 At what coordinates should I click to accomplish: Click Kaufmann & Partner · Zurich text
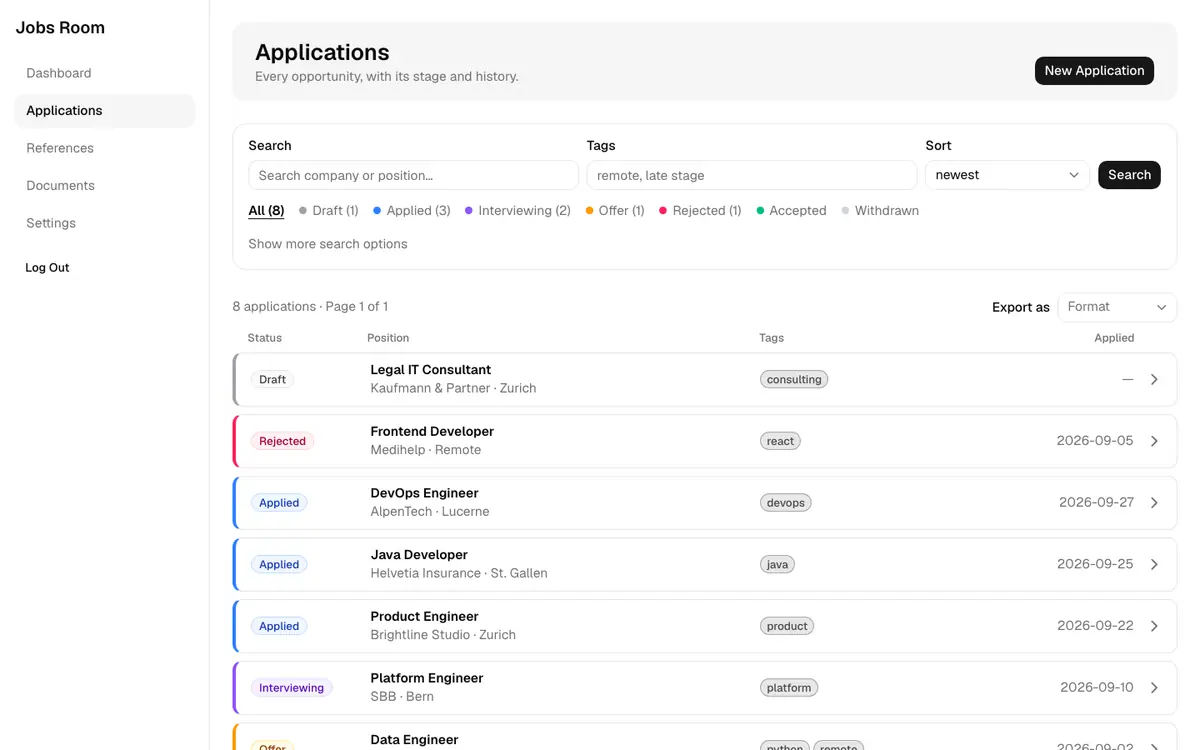click(453, 388)
